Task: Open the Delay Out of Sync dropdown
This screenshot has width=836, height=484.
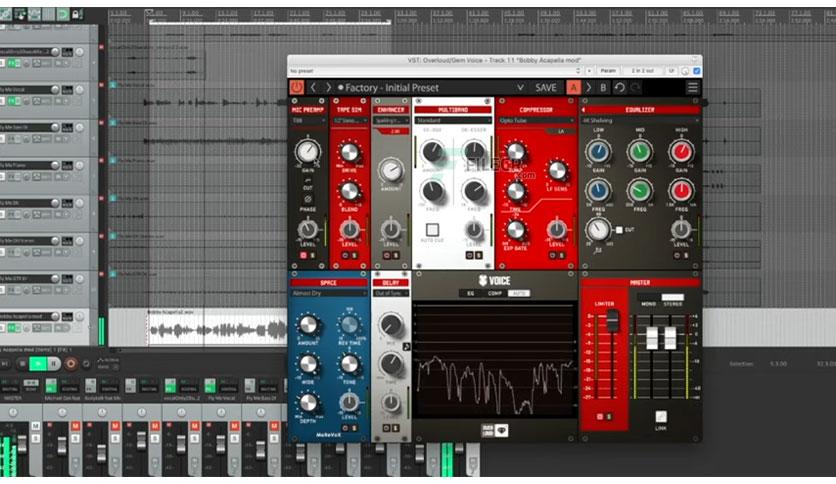Action: pos(391,294)
